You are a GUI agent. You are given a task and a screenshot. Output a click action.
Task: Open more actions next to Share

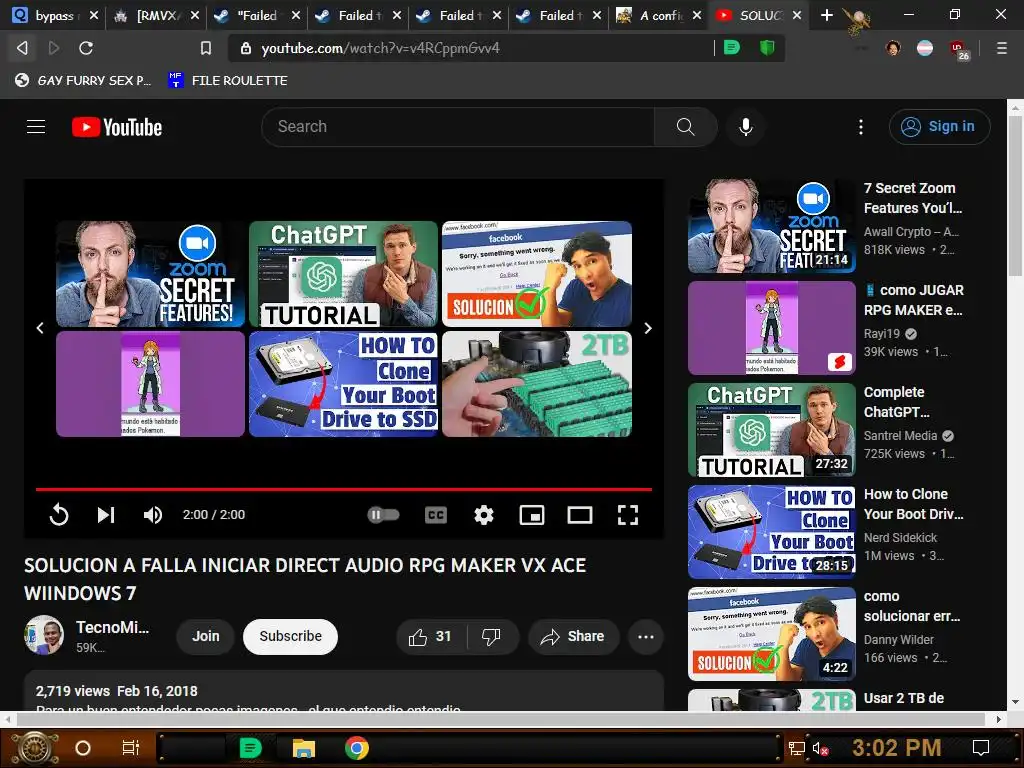646,637
